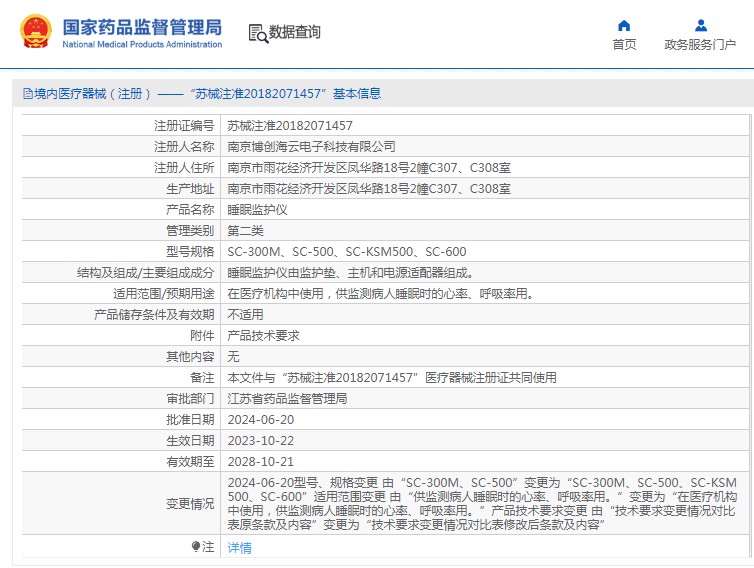Click the approval date 2024-06-20 cell

[x=261, y=419]
